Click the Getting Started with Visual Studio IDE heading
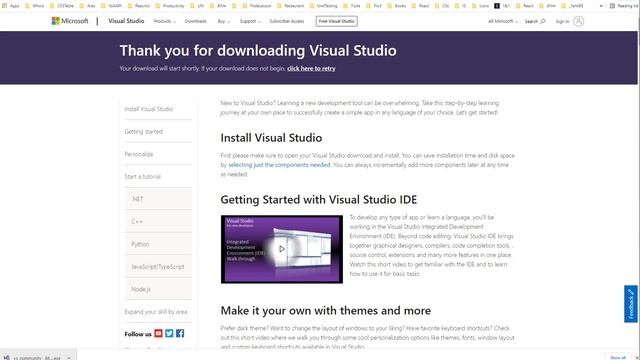Image resolution: width=640 pixels, height=360 pixels. pos(318,200)
